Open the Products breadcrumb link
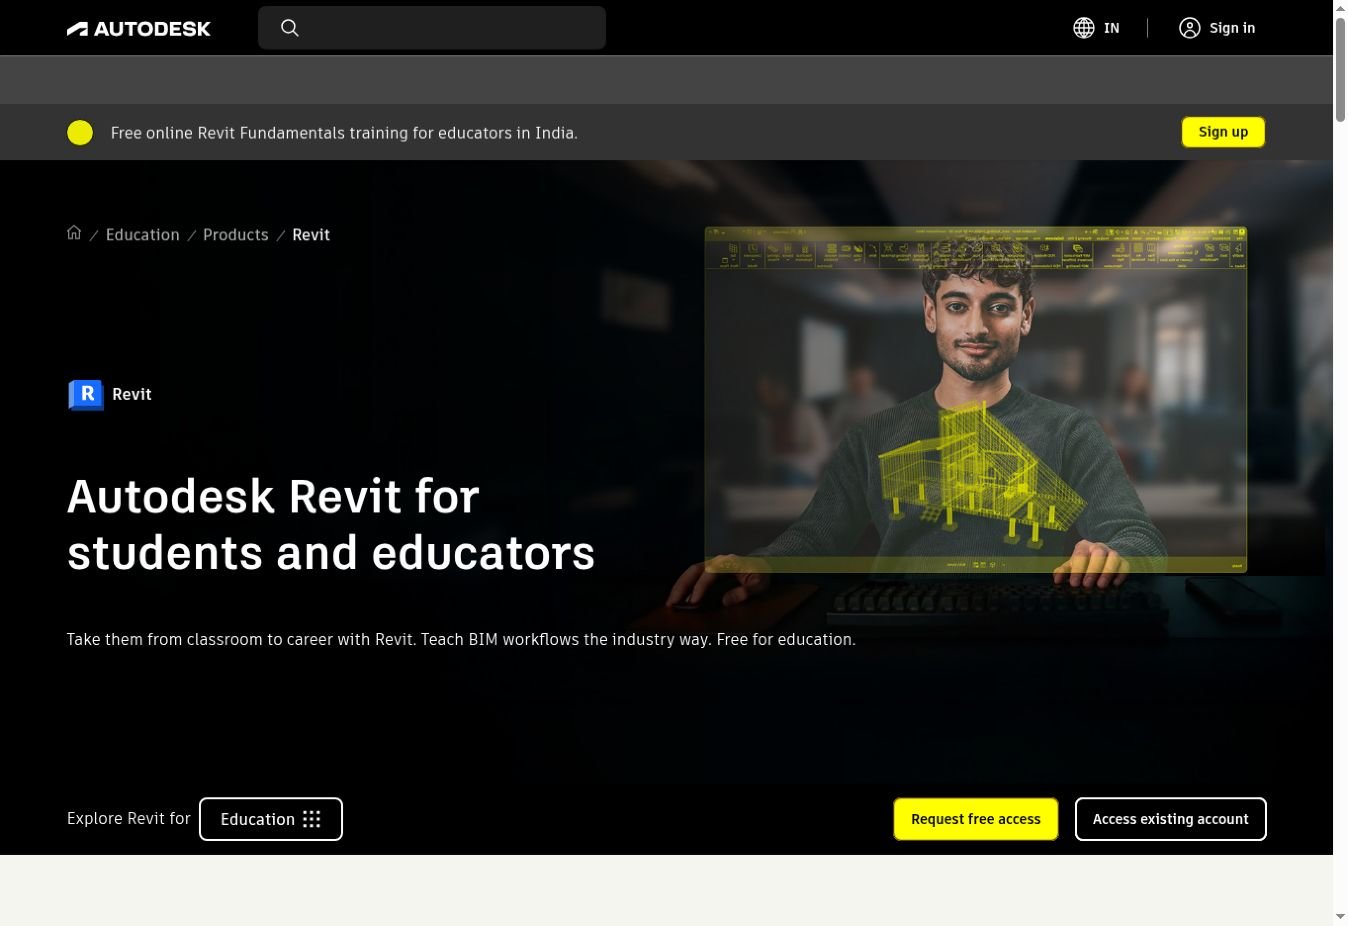Screen dimensions: 1348x926 click(236, 234)
